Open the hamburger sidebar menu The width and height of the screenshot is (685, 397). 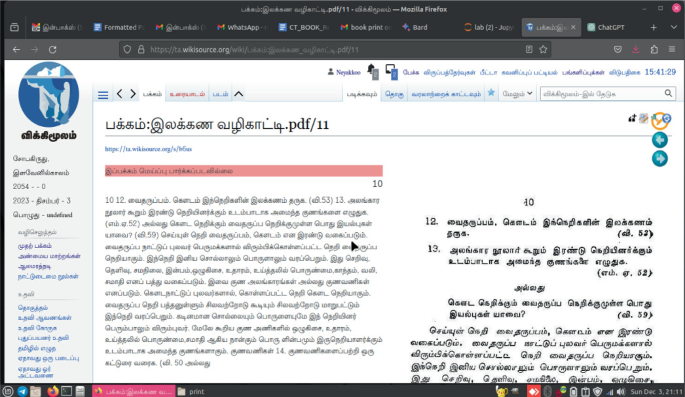103,95
